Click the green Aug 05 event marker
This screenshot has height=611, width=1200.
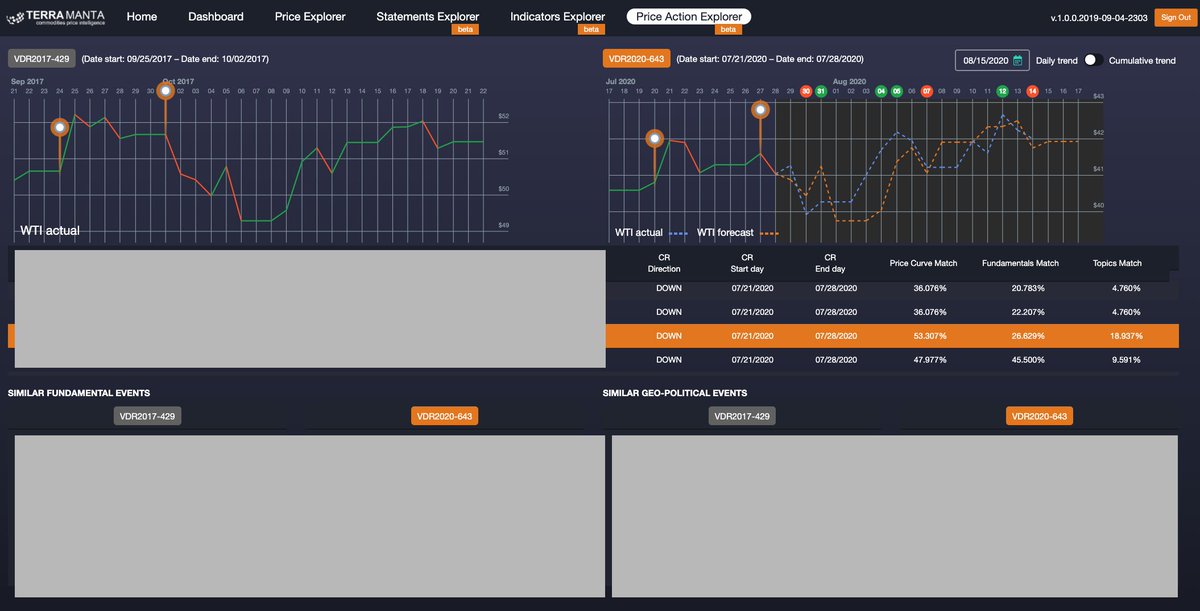tap(898, 90)
